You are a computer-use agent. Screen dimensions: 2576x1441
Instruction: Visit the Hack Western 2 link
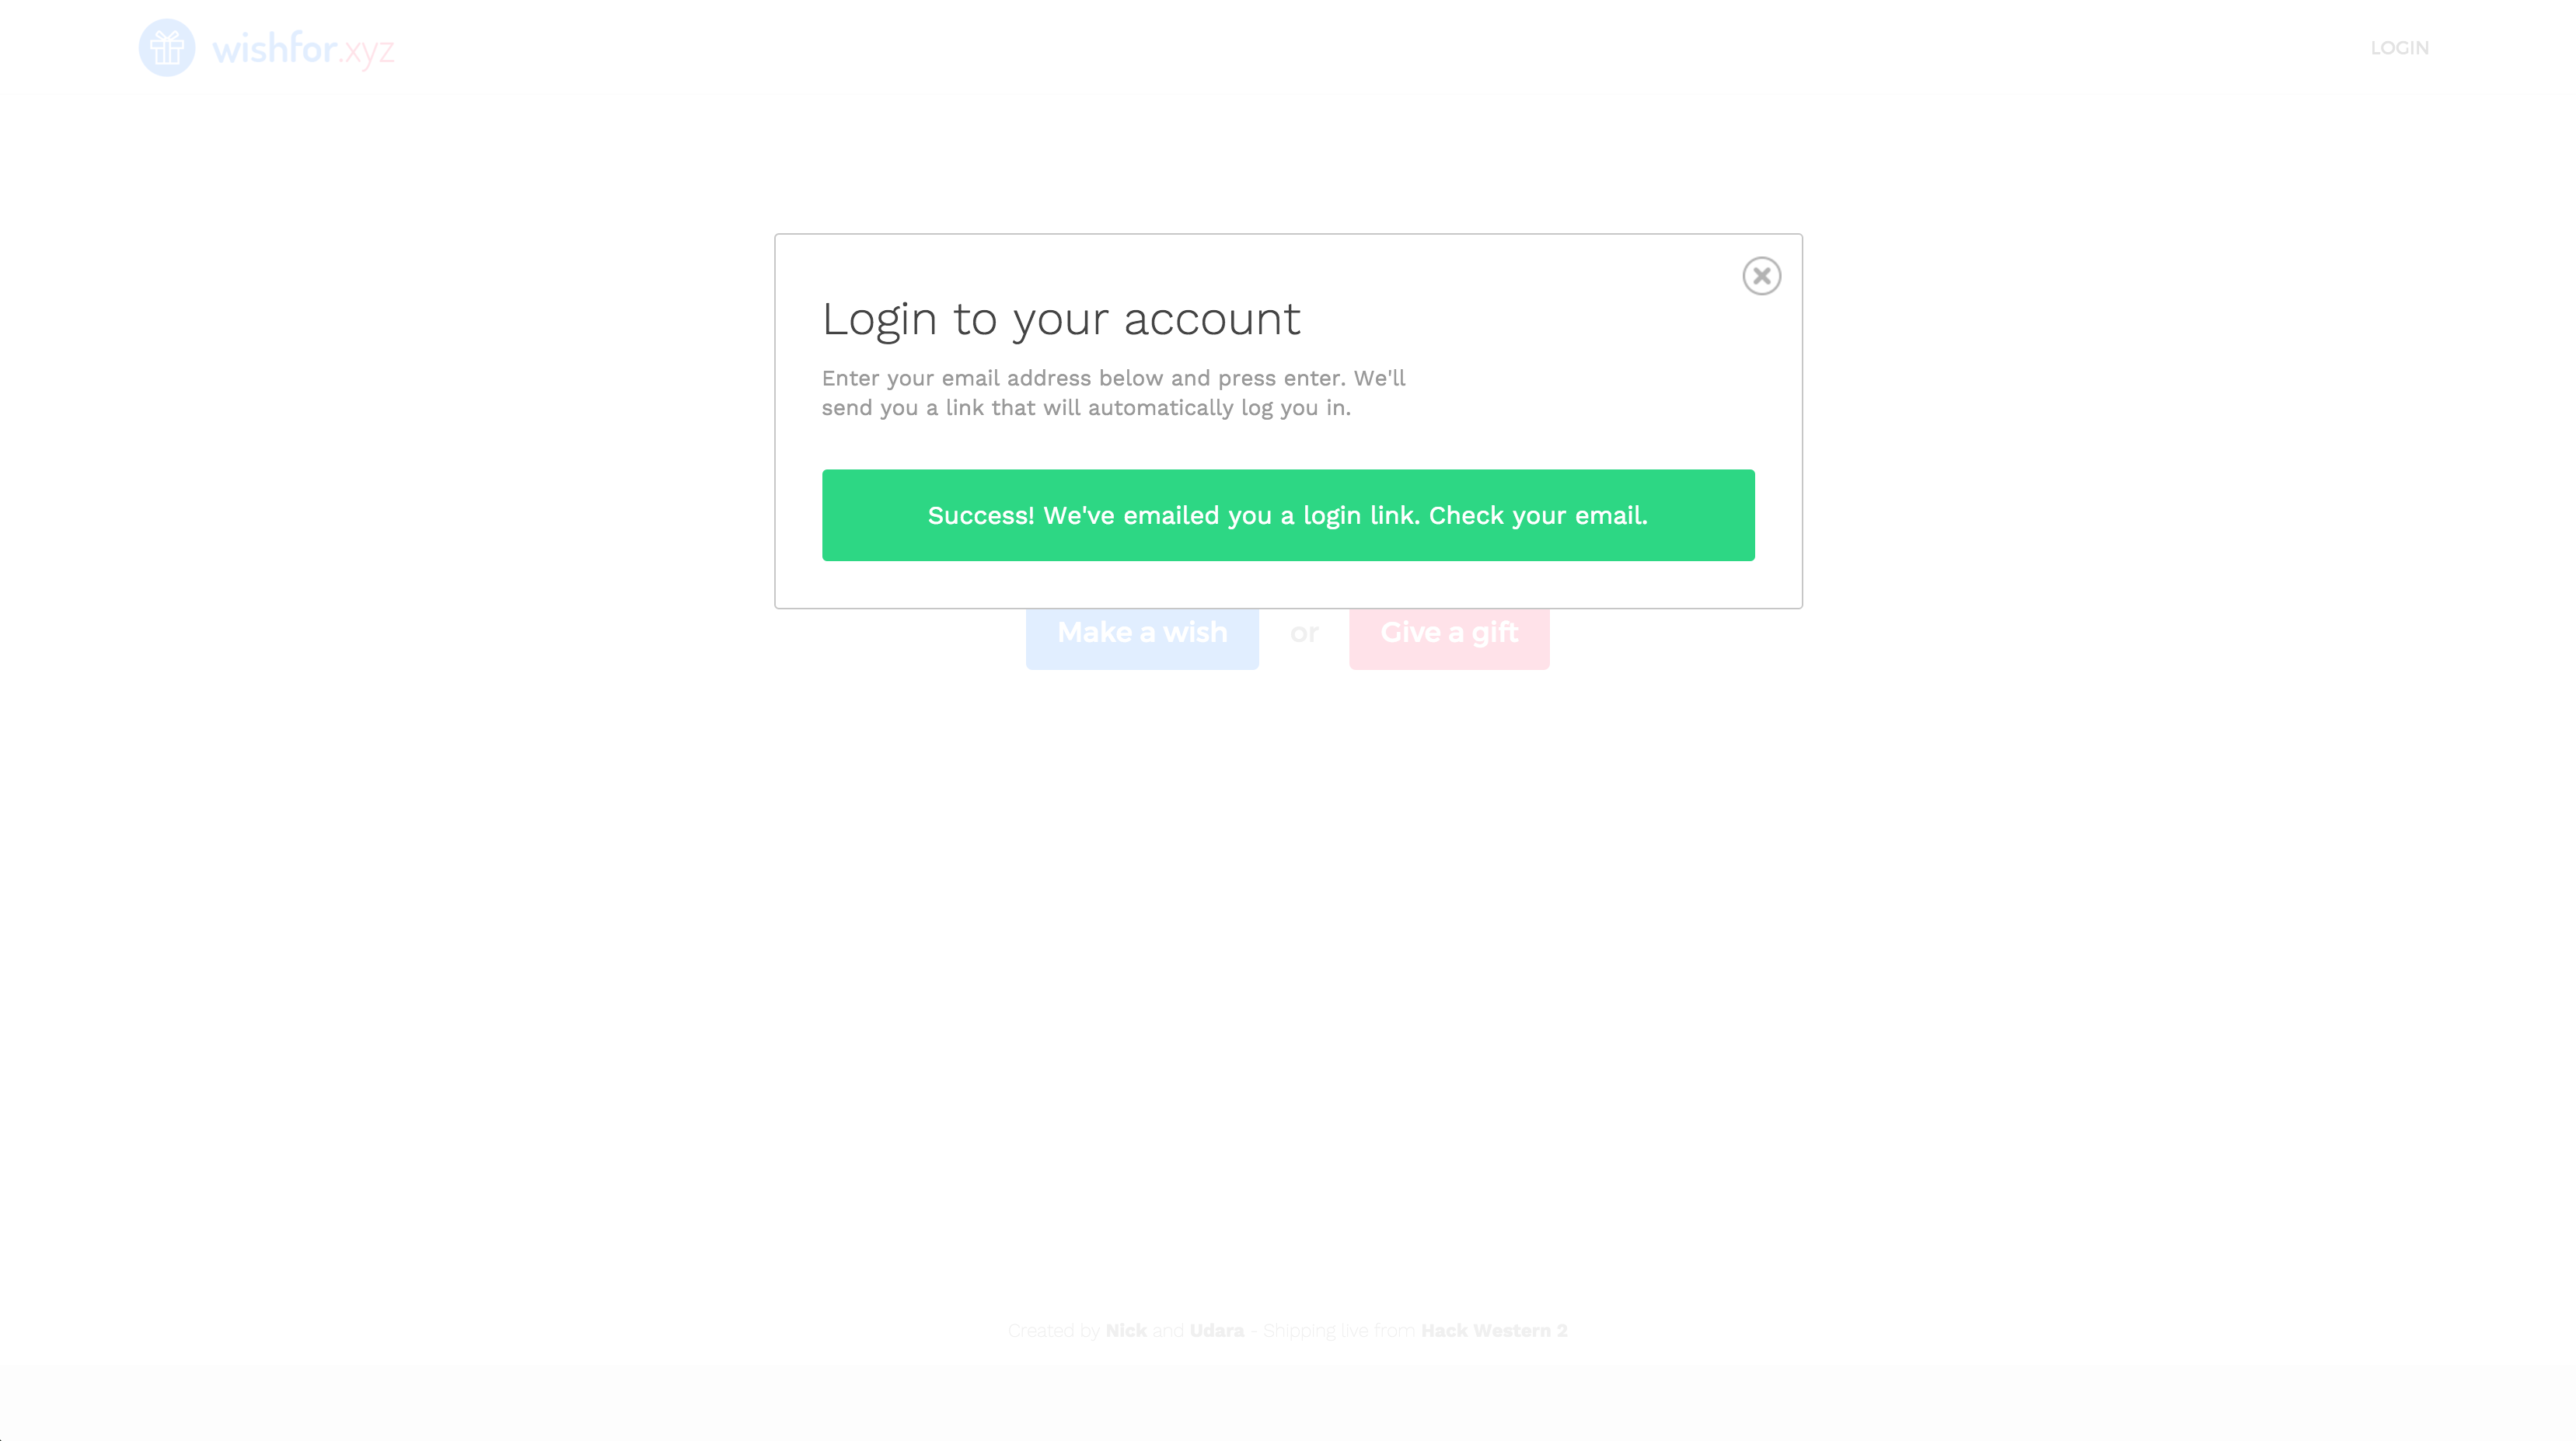pyautogui.click(x=1494, y=1331)
